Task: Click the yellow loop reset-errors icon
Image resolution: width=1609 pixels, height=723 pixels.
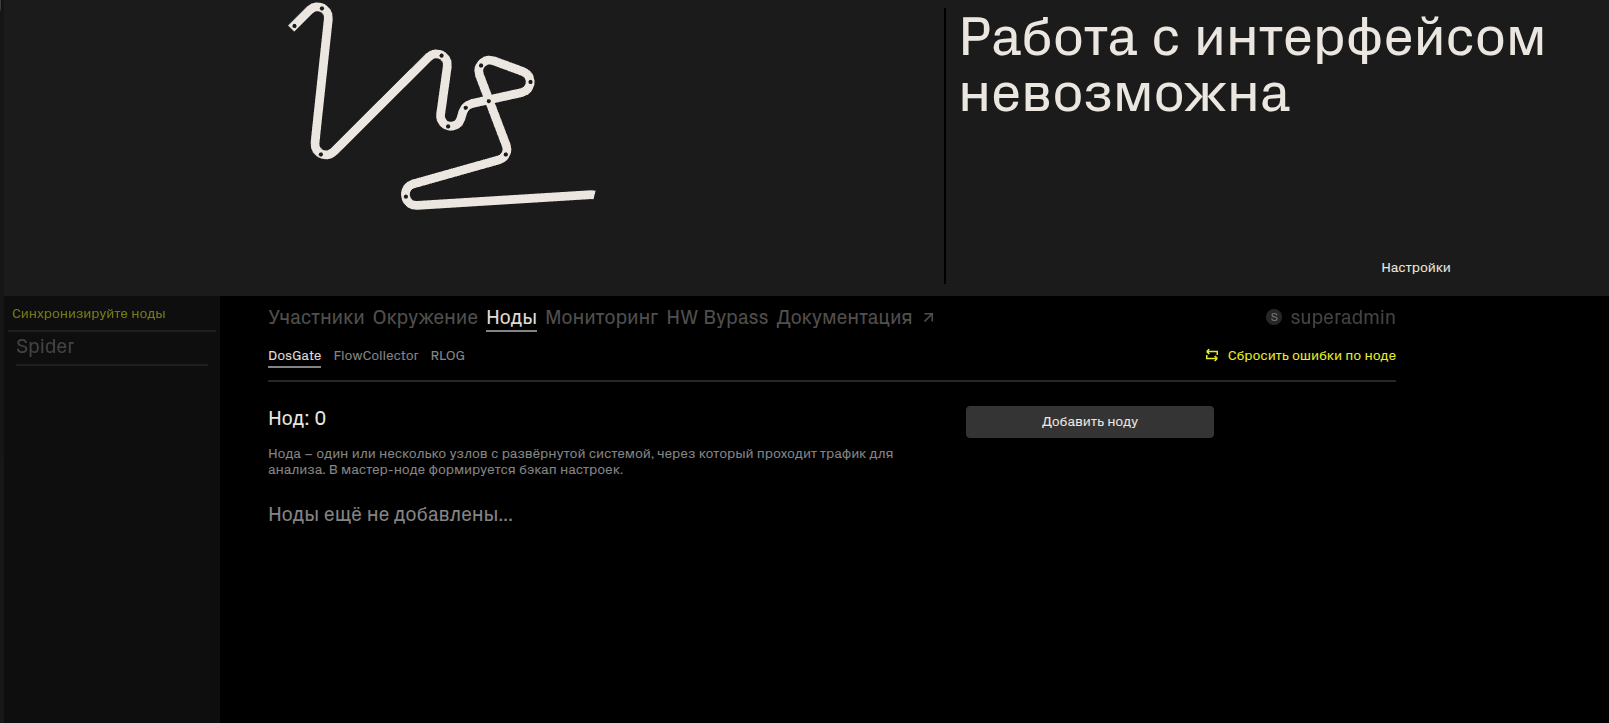Action: pos(1212,355)
